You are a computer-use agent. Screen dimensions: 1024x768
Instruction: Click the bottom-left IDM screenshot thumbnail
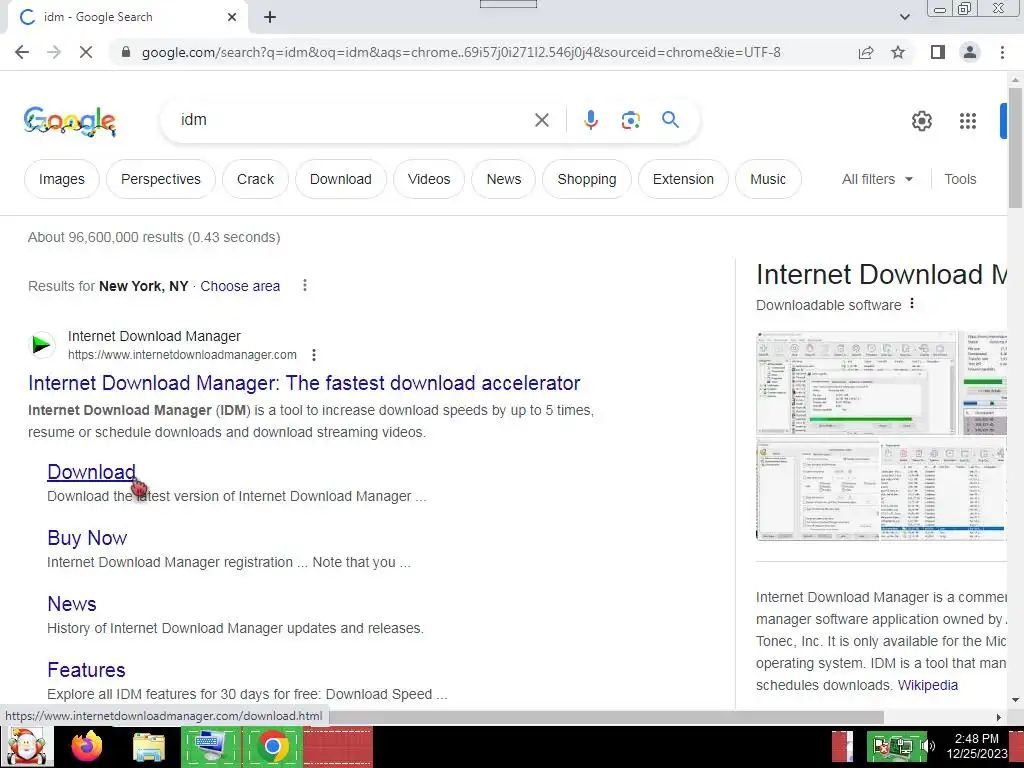click(818, 490)
